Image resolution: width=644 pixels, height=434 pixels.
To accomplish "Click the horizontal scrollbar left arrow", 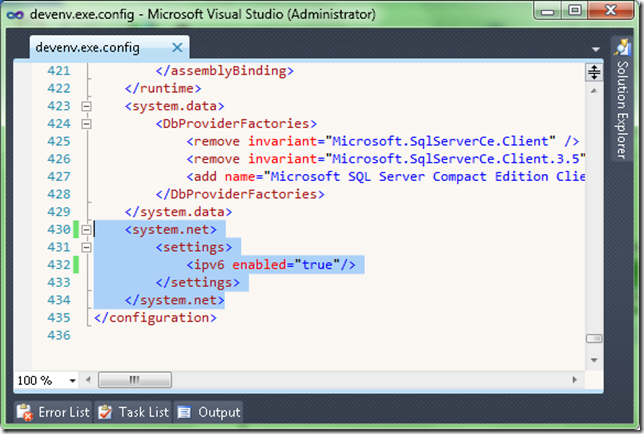I will point(88,380).
